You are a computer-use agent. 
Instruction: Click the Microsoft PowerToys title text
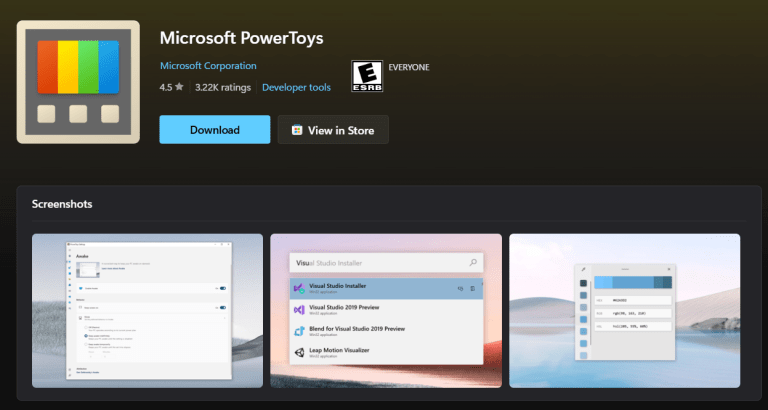pos(241,38)
